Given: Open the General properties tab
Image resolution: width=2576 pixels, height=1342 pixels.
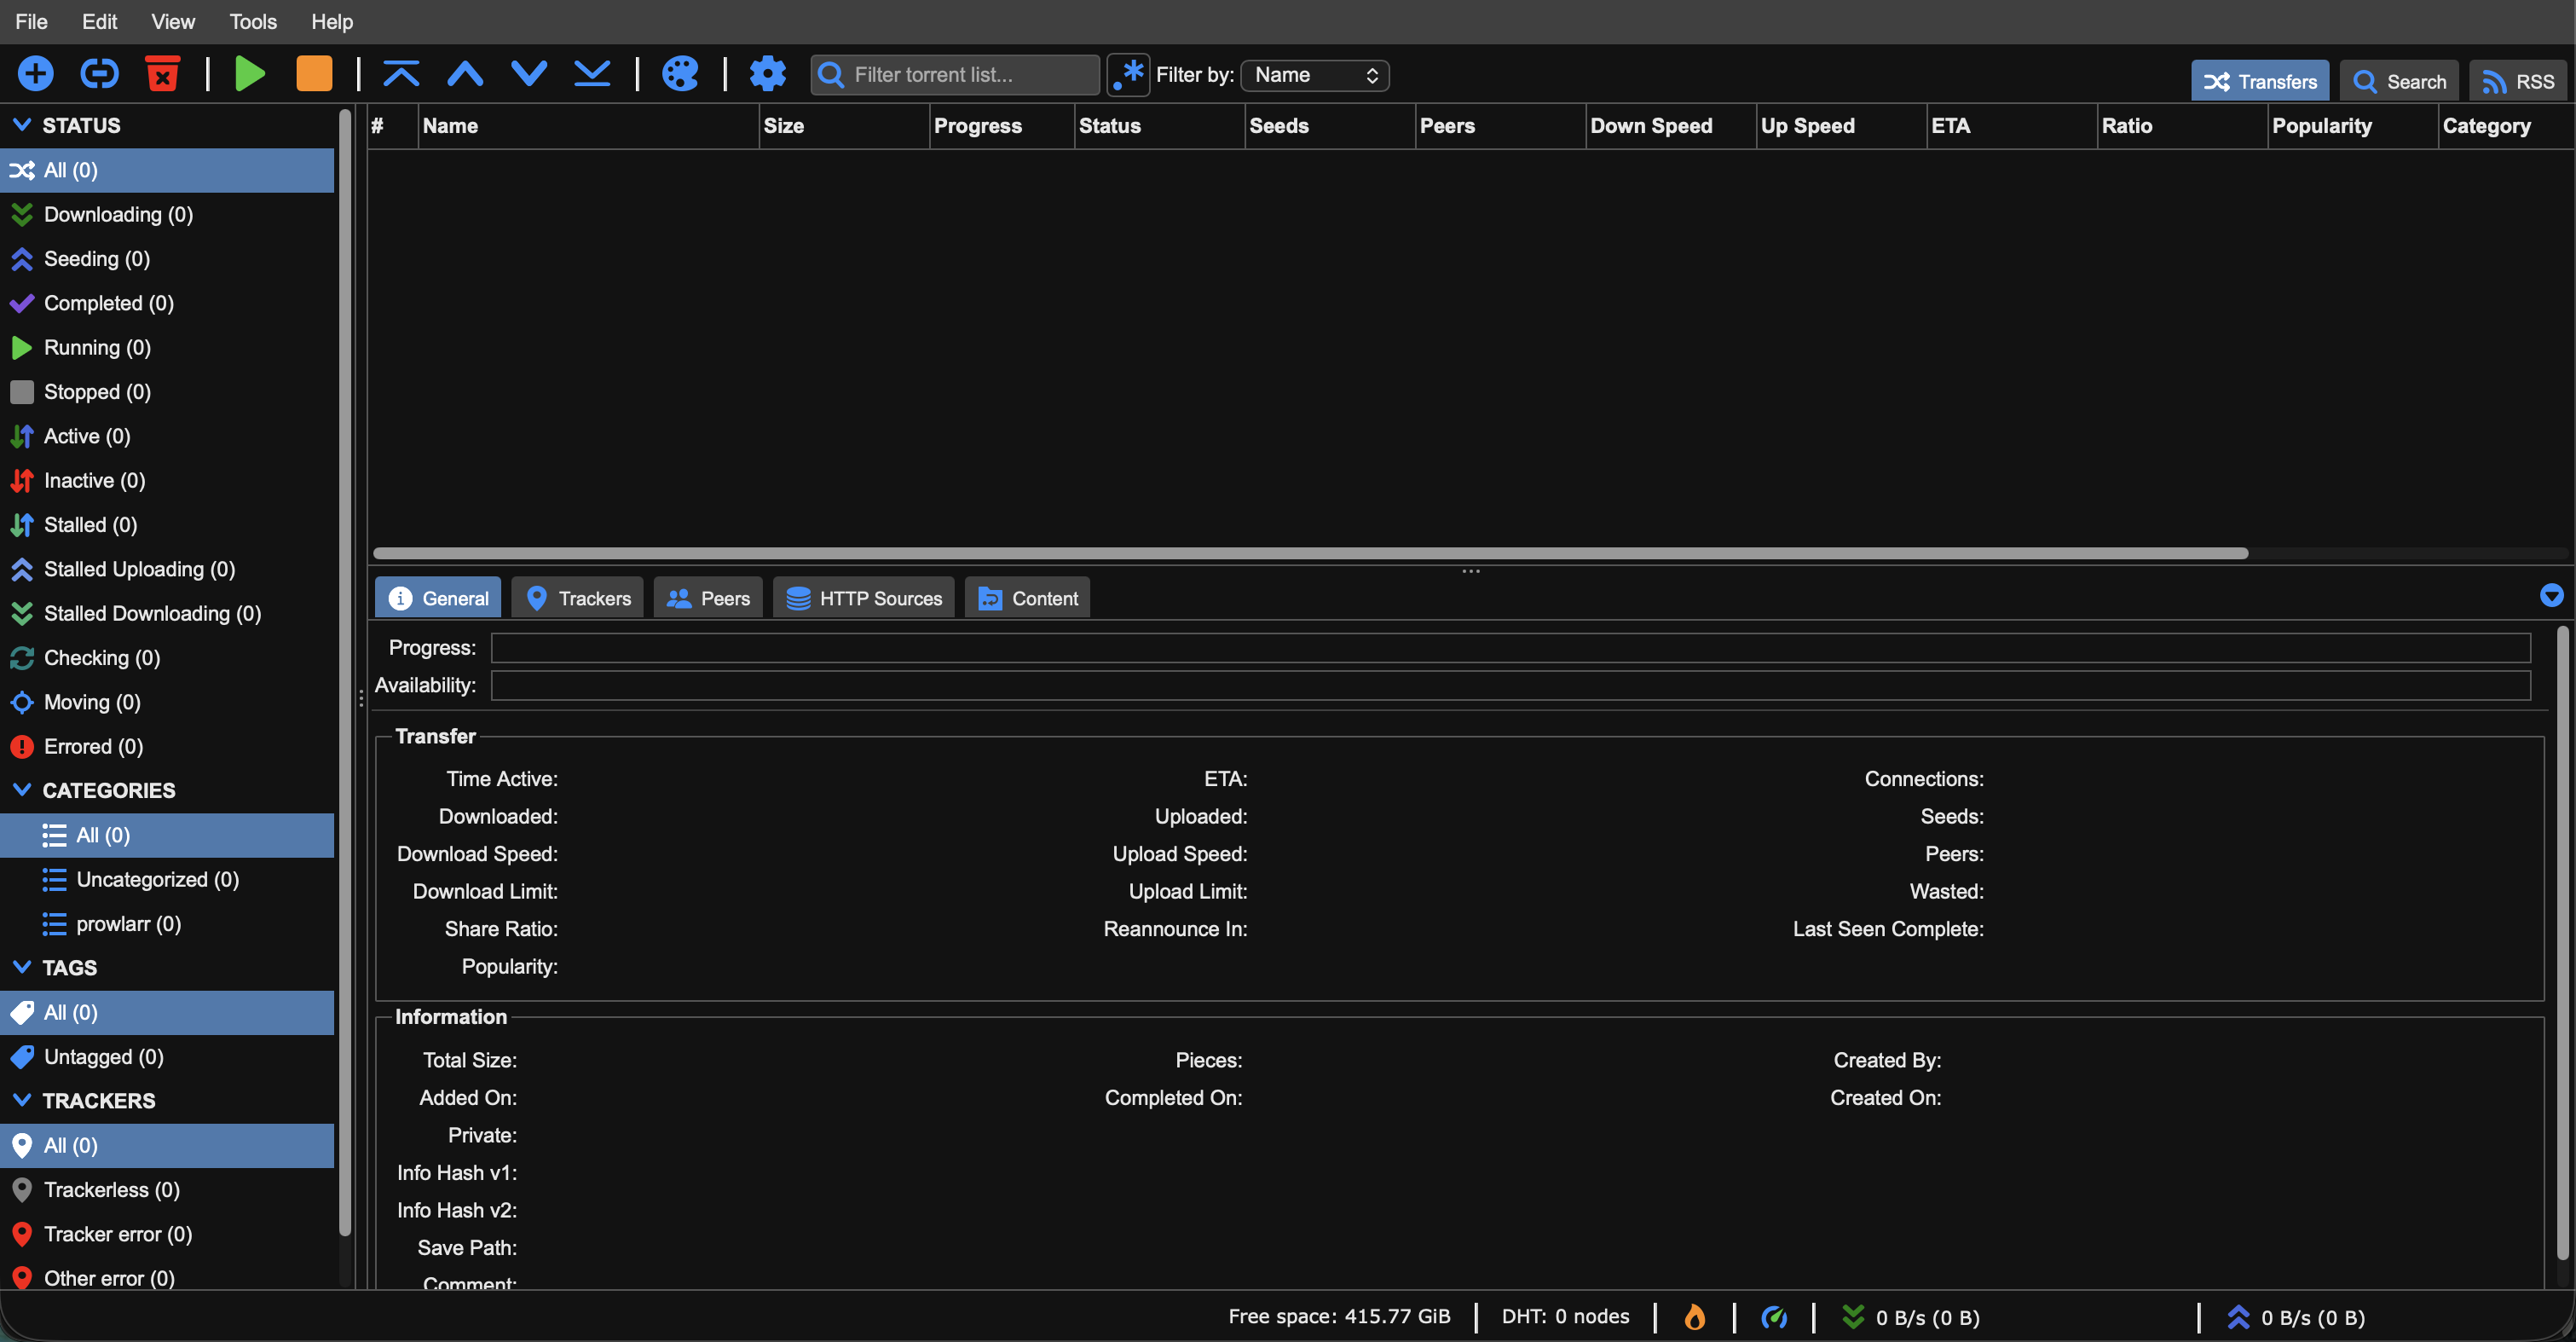Looking at the screenshot, I should click(x=438, y=598).
